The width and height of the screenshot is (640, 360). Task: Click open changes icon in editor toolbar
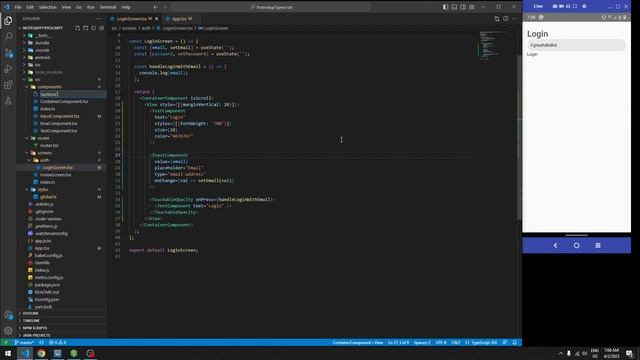click(x=497, y=19)
